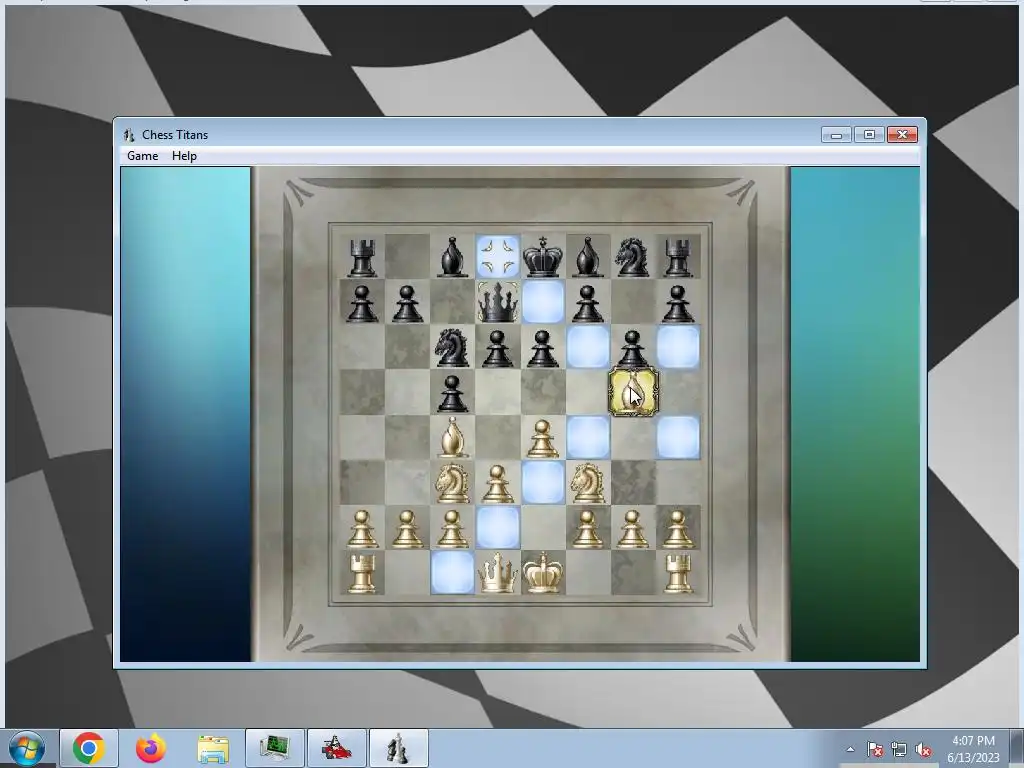This screenshot has width=1024, height=768.
Task: Open the muted volume tray icon
Action: click(923, 749)
